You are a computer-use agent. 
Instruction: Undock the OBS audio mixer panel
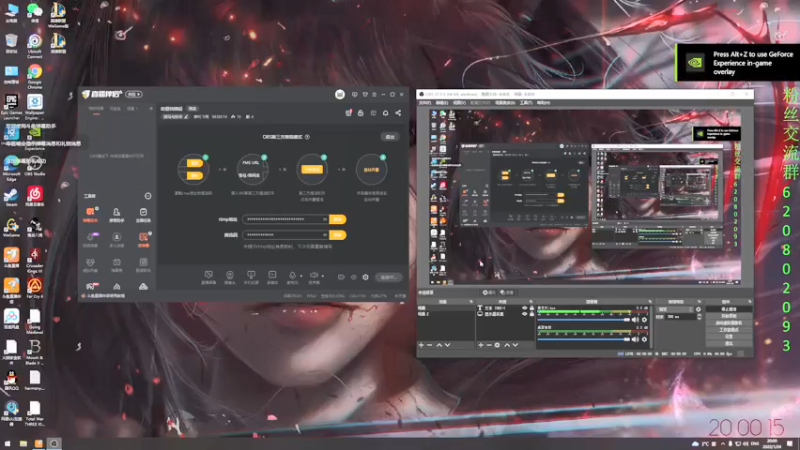click(x=650, y=302)
